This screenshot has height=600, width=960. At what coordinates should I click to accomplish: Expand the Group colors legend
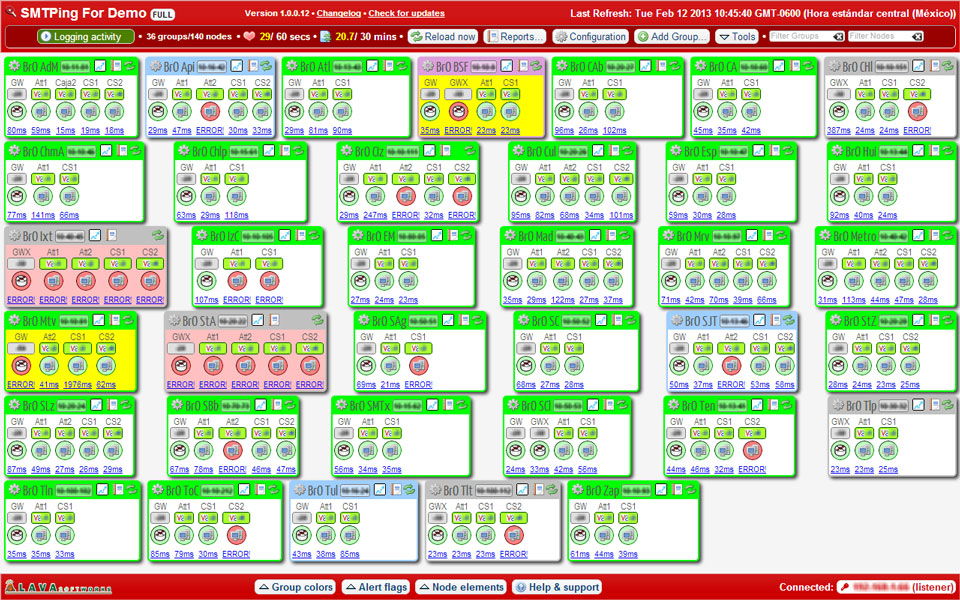point(296,587)
